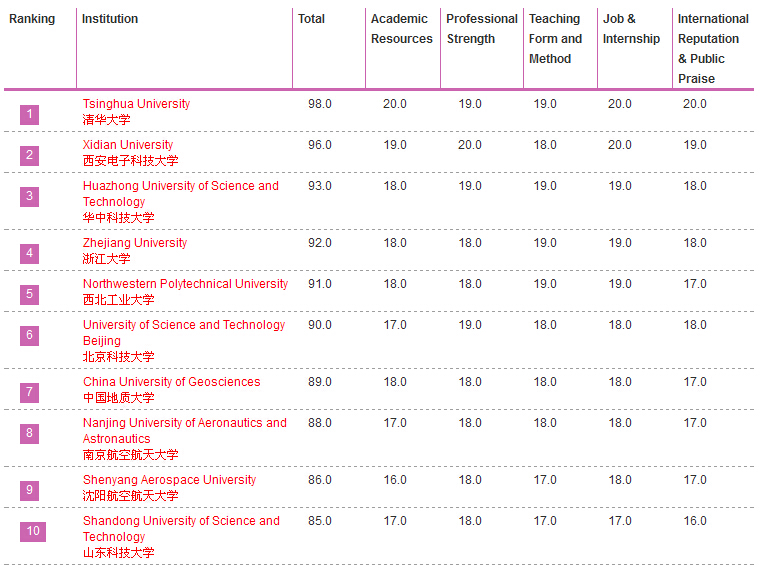Select Nanjing Aeronautics total score 88.0
The width and height of the screenshot is (766, 573).
[320, 423]
